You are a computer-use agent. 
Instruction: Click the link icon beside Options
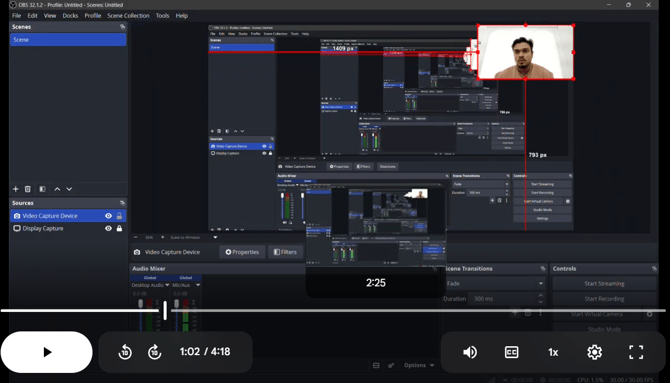click(391, 365)
